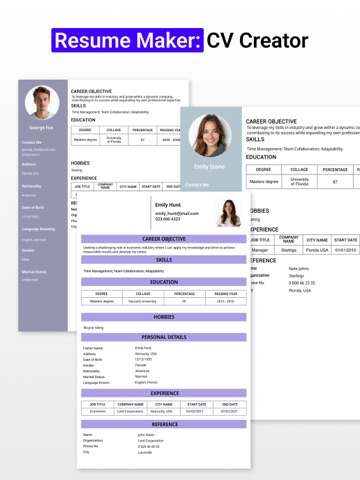Click 'English, French' language value
The image size is (360, 480).
pyautogui.click(x=146, y=382)
